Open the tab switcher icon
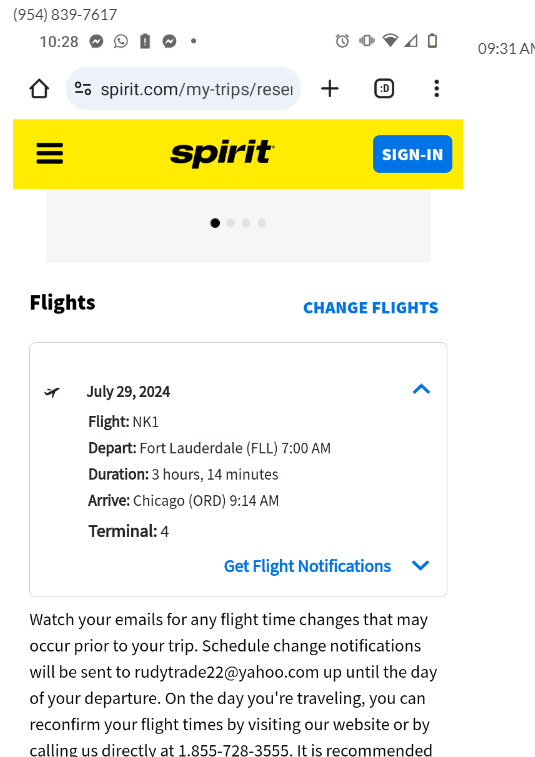 384,89
